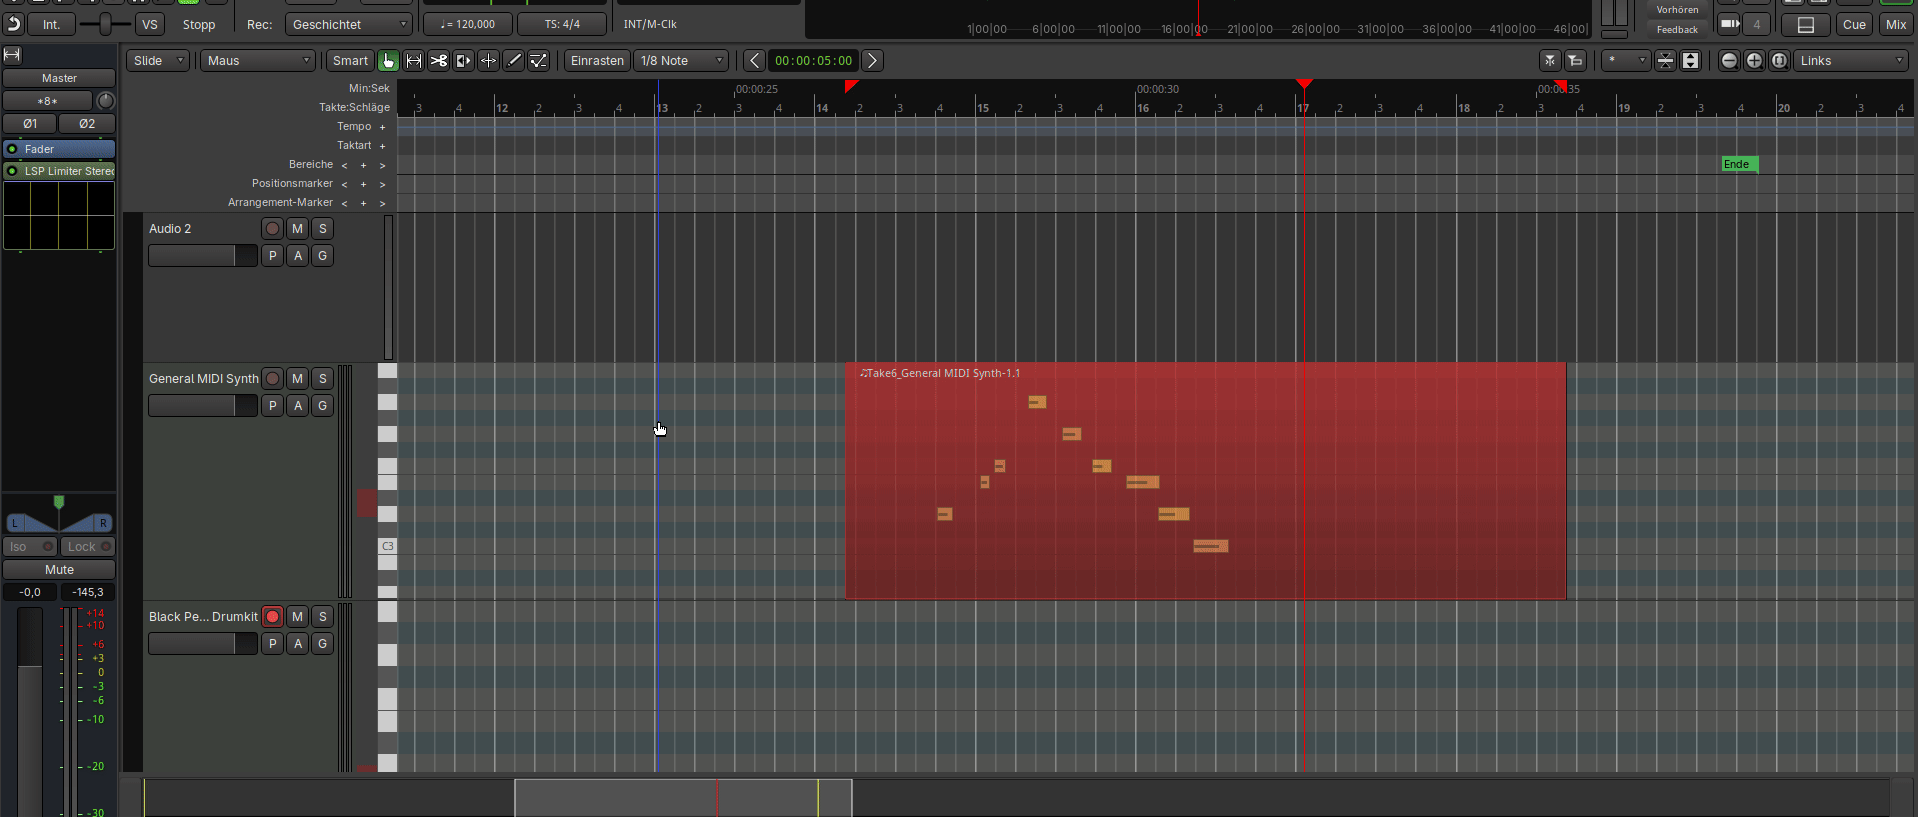This screenshot has height=817, width=1918.
Task: Choose the Stretch (timefx) tool
Action: coord(463,61)
